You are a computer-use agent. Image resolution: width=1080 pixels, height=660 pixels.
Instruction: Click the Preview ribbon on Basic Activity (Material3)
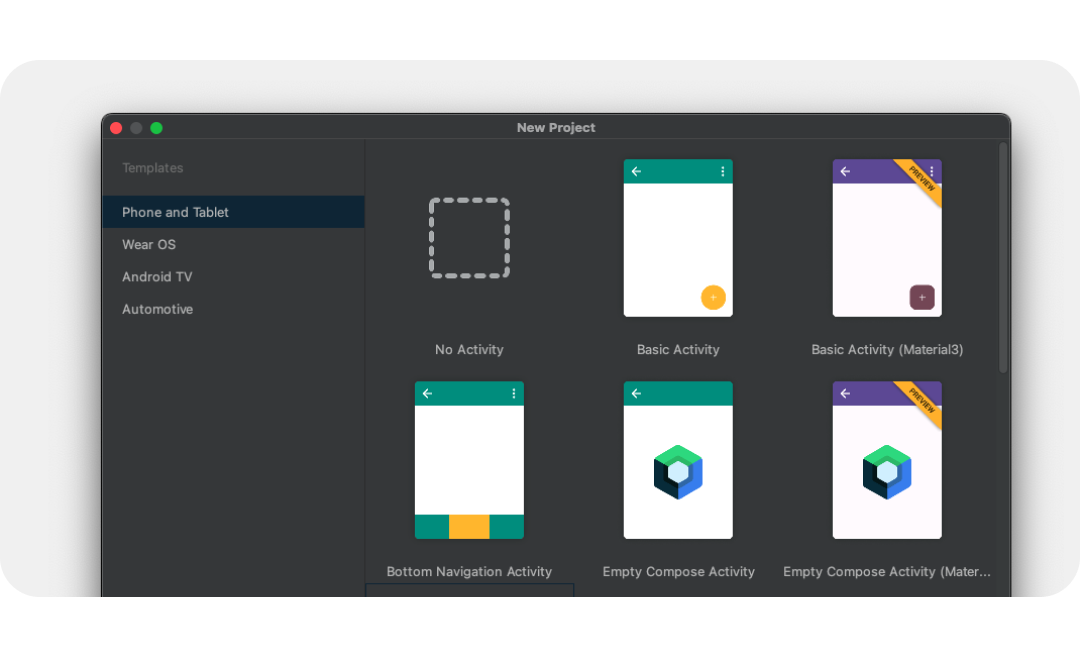tap(921, 179)
